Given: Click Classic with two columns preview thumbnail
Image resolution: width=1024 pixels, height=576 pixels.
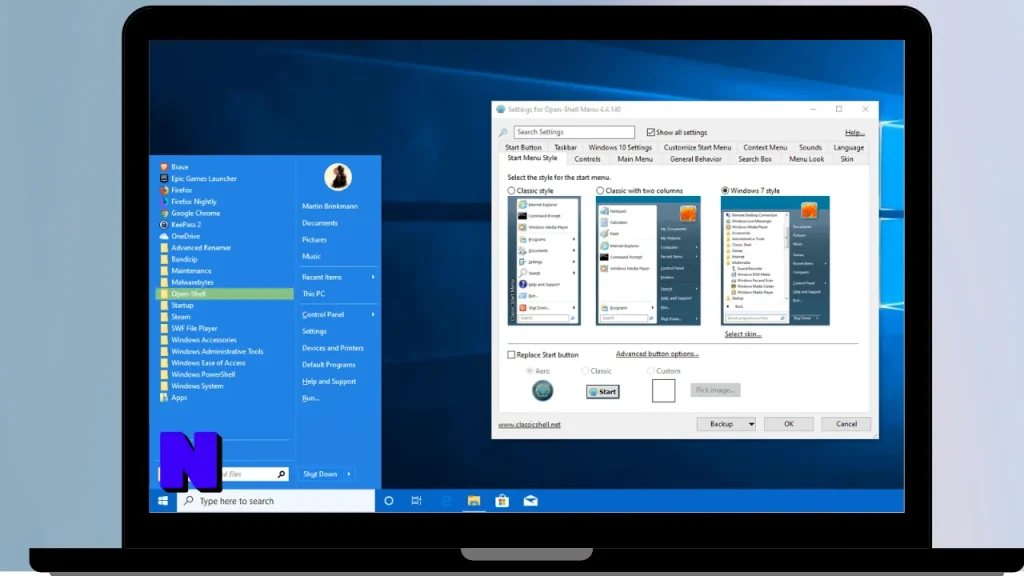Looking at the screenshot, I should tap(648, 261).
